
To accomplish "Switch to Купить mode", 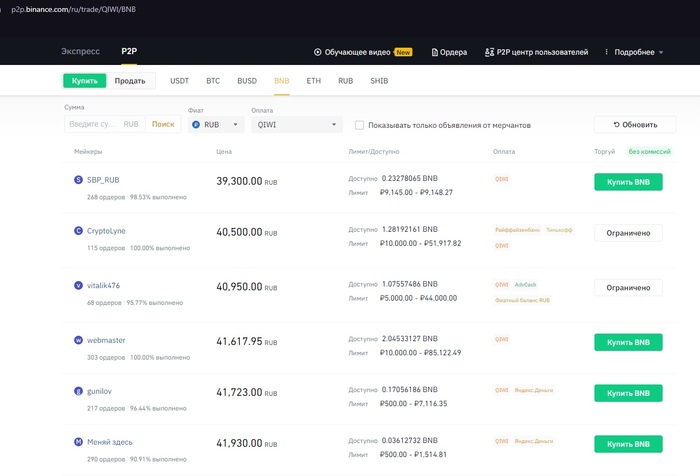I will point(84,81).
